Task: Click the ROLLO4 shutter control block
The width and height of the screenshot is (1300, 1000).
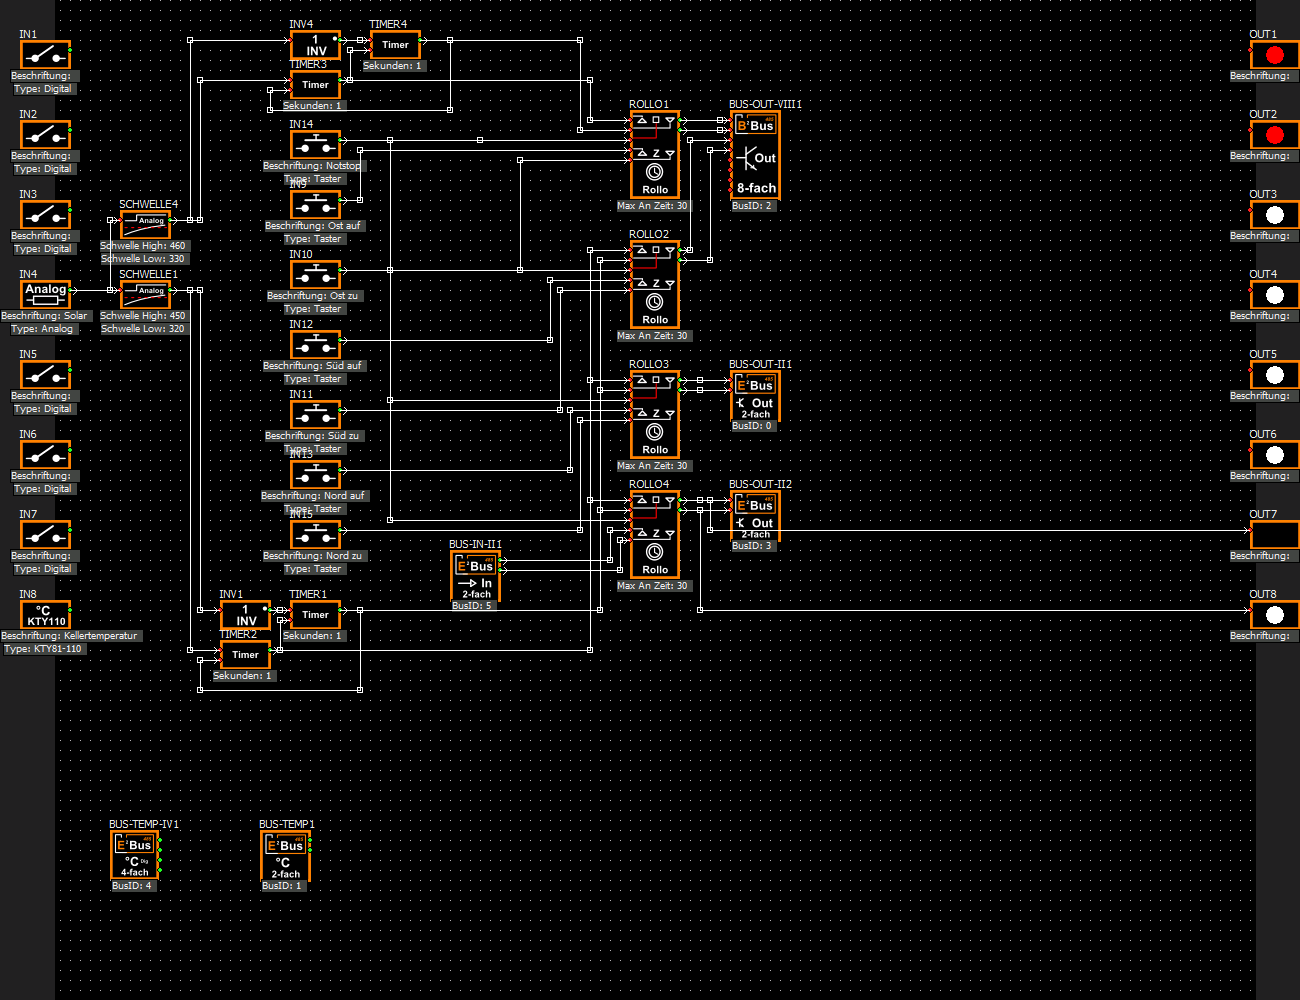Action: tap(655, 534)
